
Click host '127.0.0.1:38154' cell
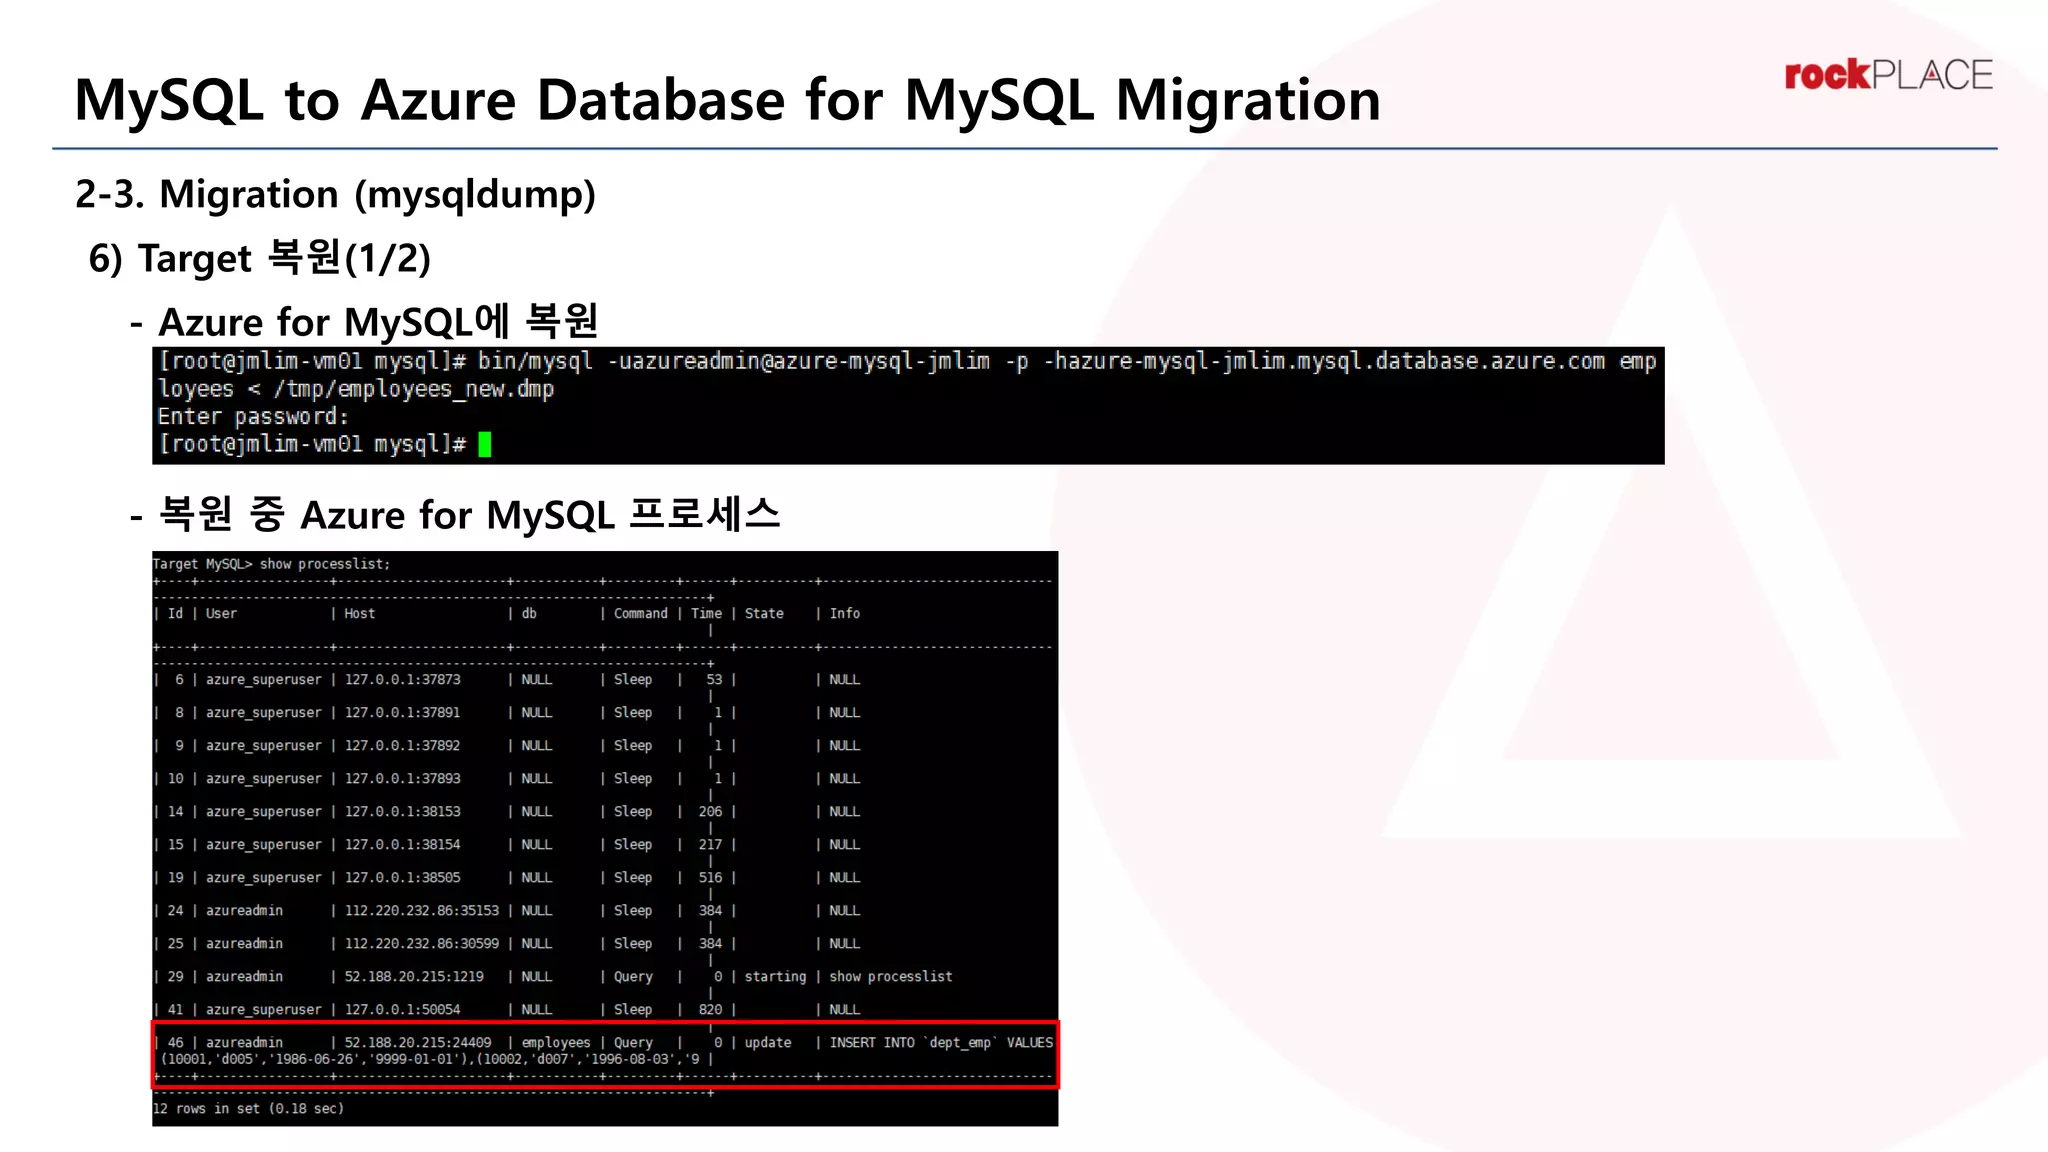point(402,845)
